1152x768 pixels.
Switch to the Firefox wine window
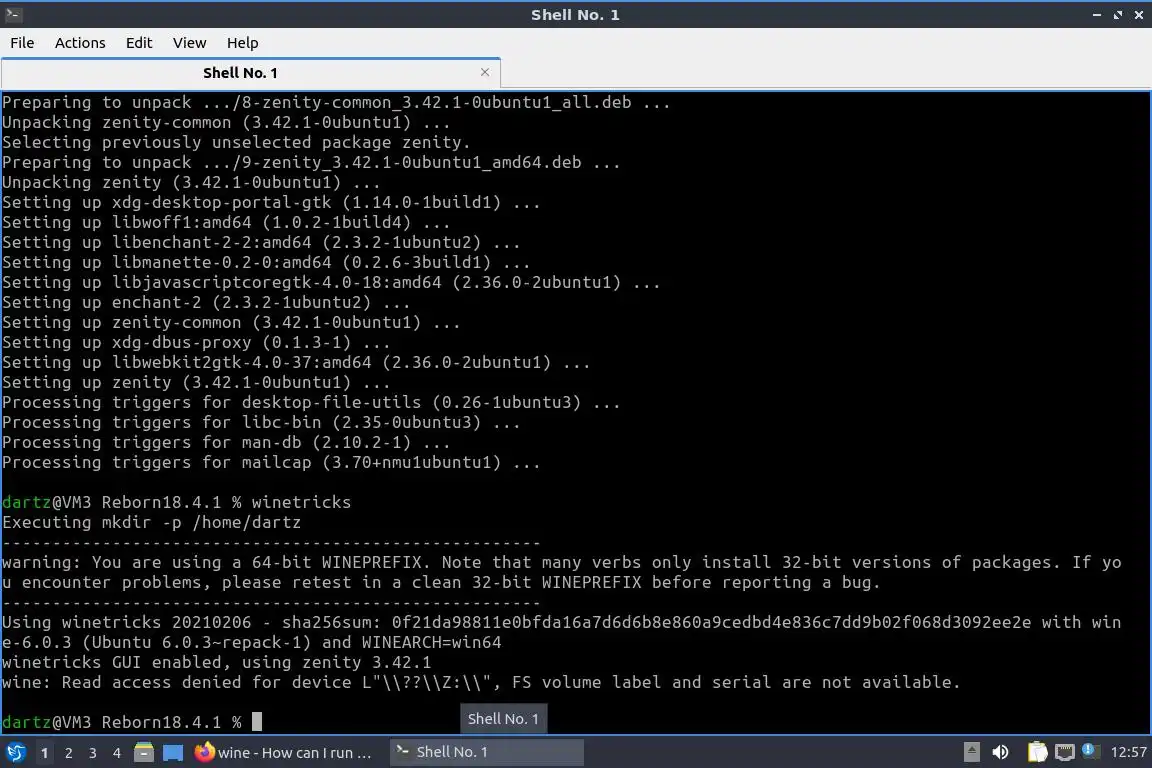click(x=283, y=753)
